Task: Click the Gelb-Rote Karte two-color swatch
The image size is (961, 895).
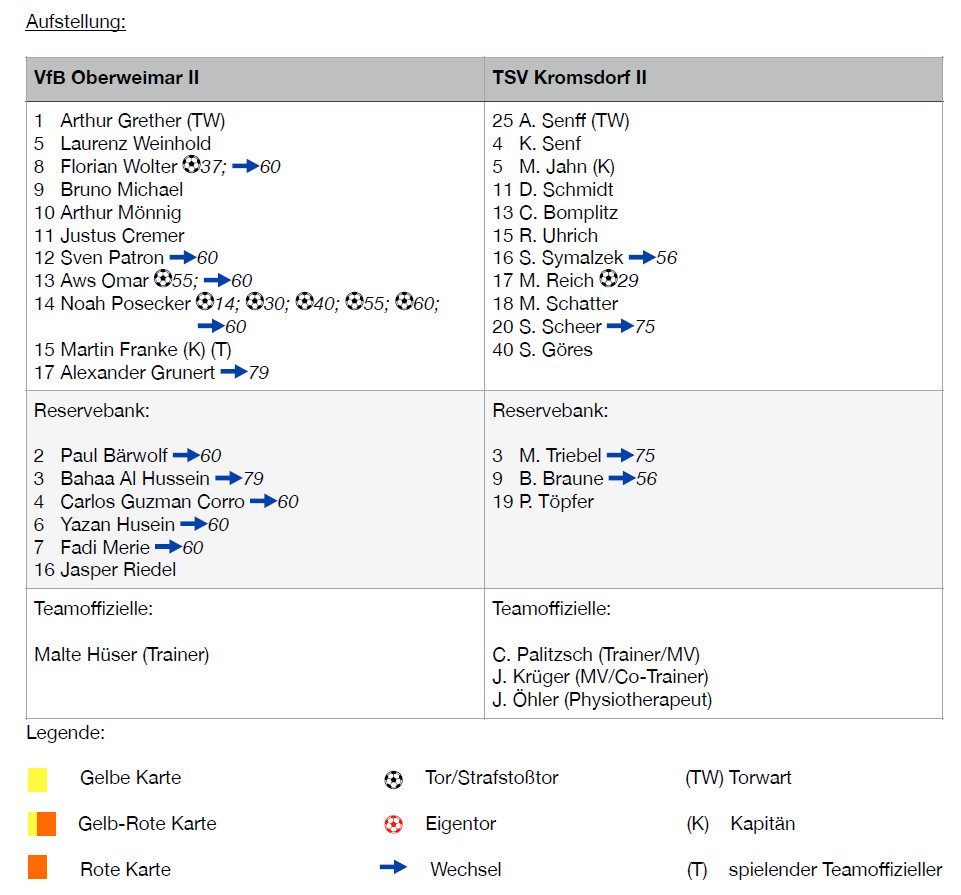Action: [x=42, y=824]
